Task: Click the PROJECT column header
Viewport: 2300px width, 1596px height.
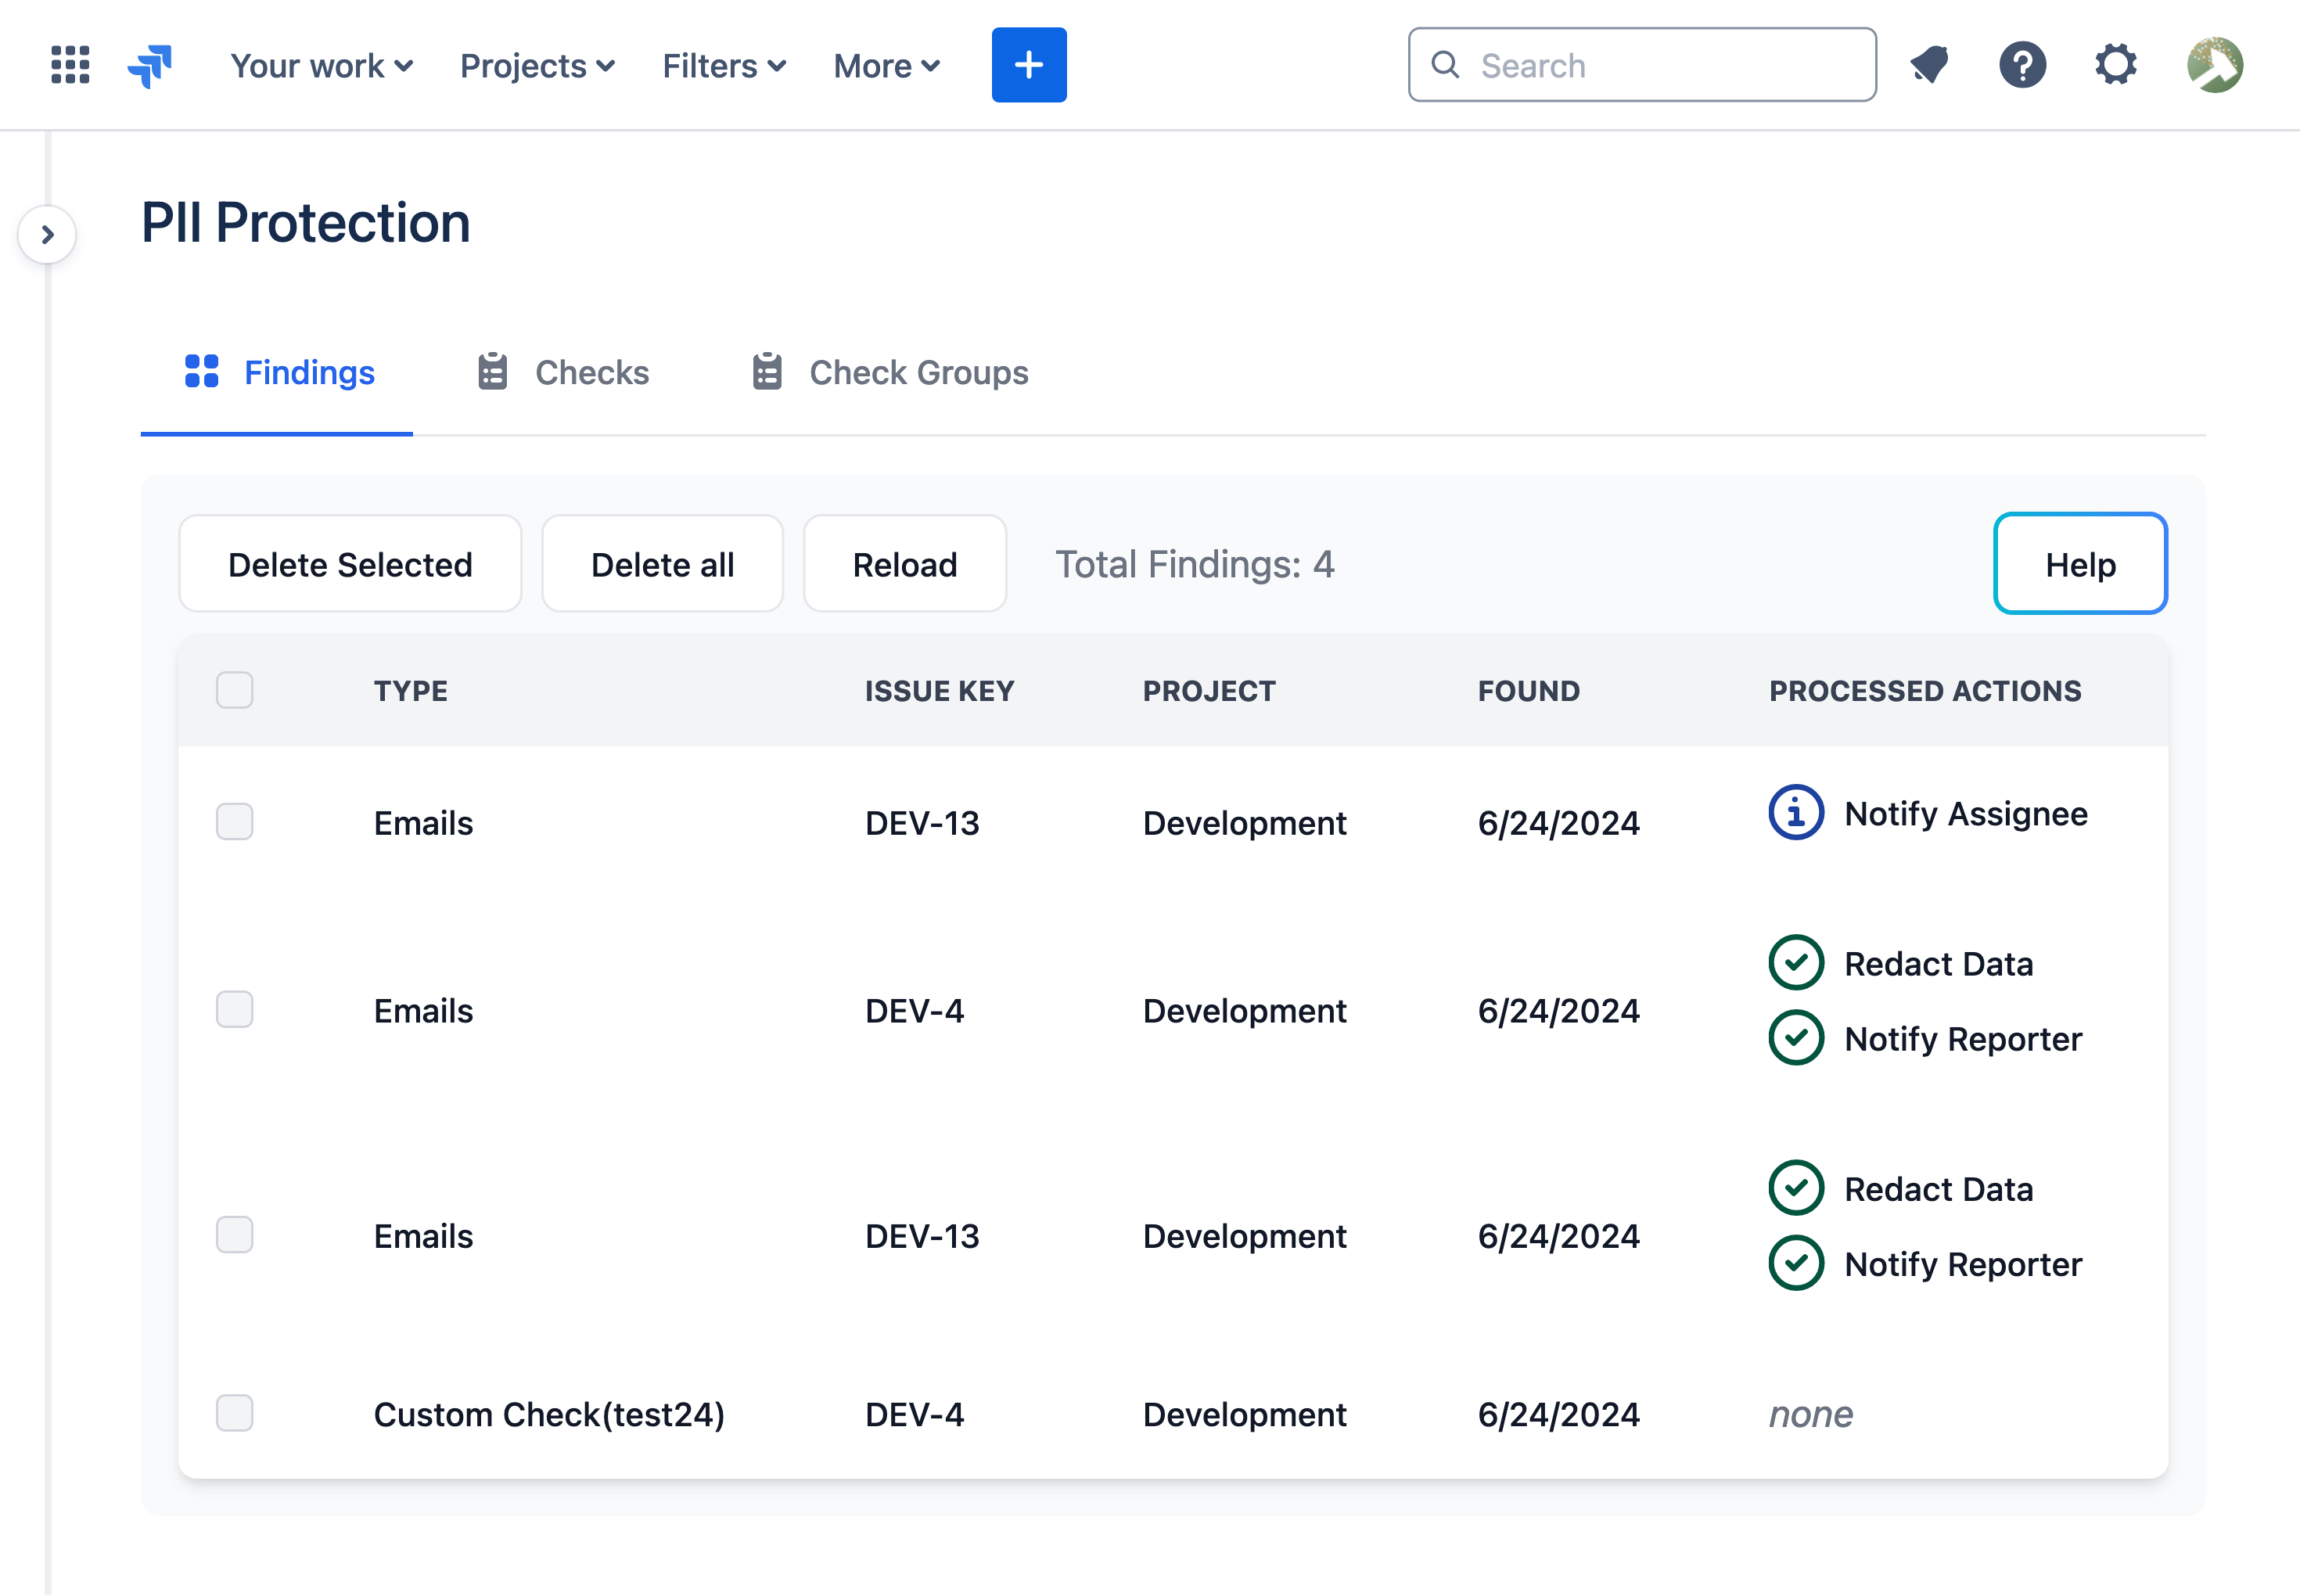Action: point(1209,691)
